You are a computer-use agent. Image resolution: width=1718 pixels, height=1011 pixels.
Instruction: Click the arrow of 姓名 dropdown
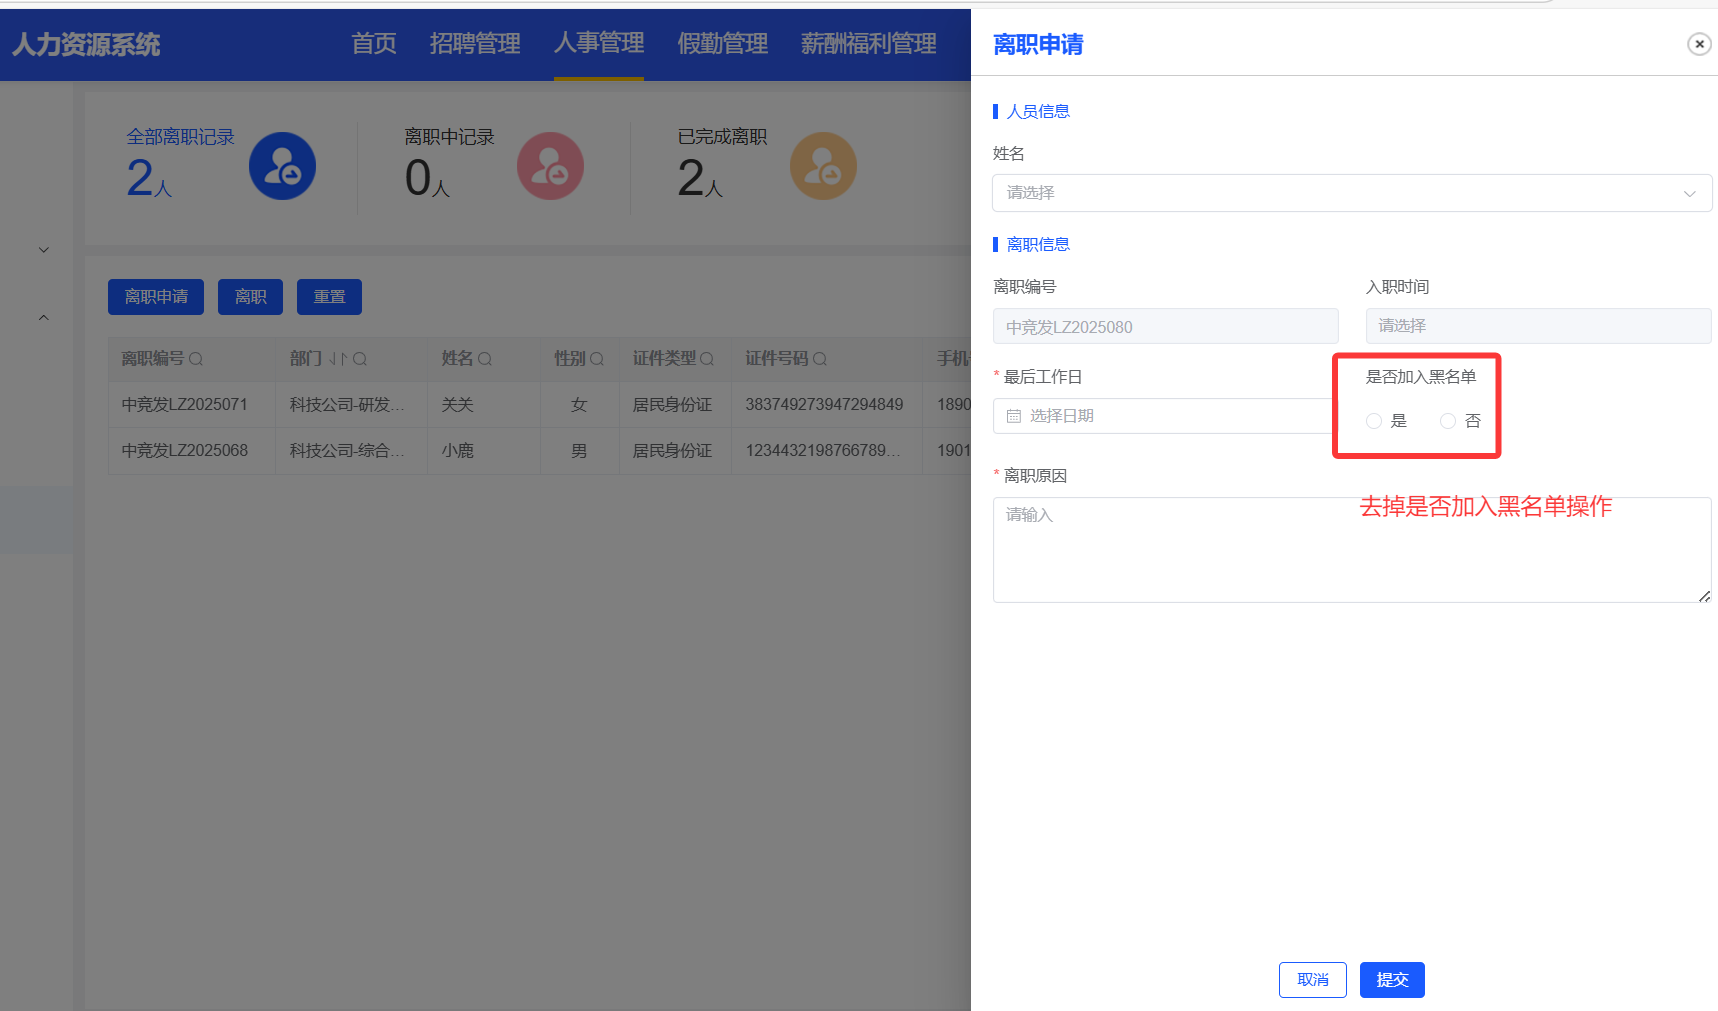coord(1690,193)
